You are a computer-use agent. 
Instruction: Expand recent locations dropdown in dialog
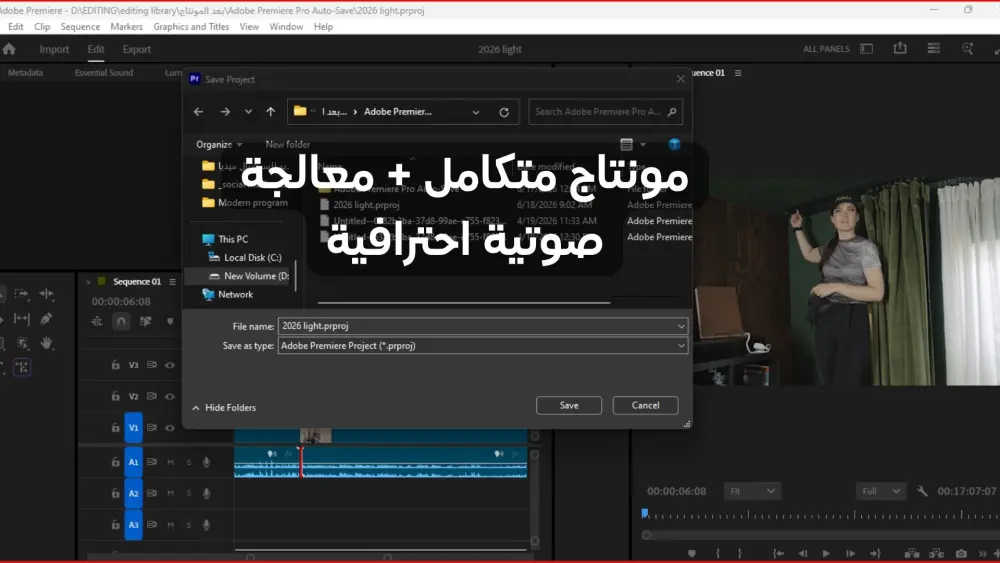[248, 112]
